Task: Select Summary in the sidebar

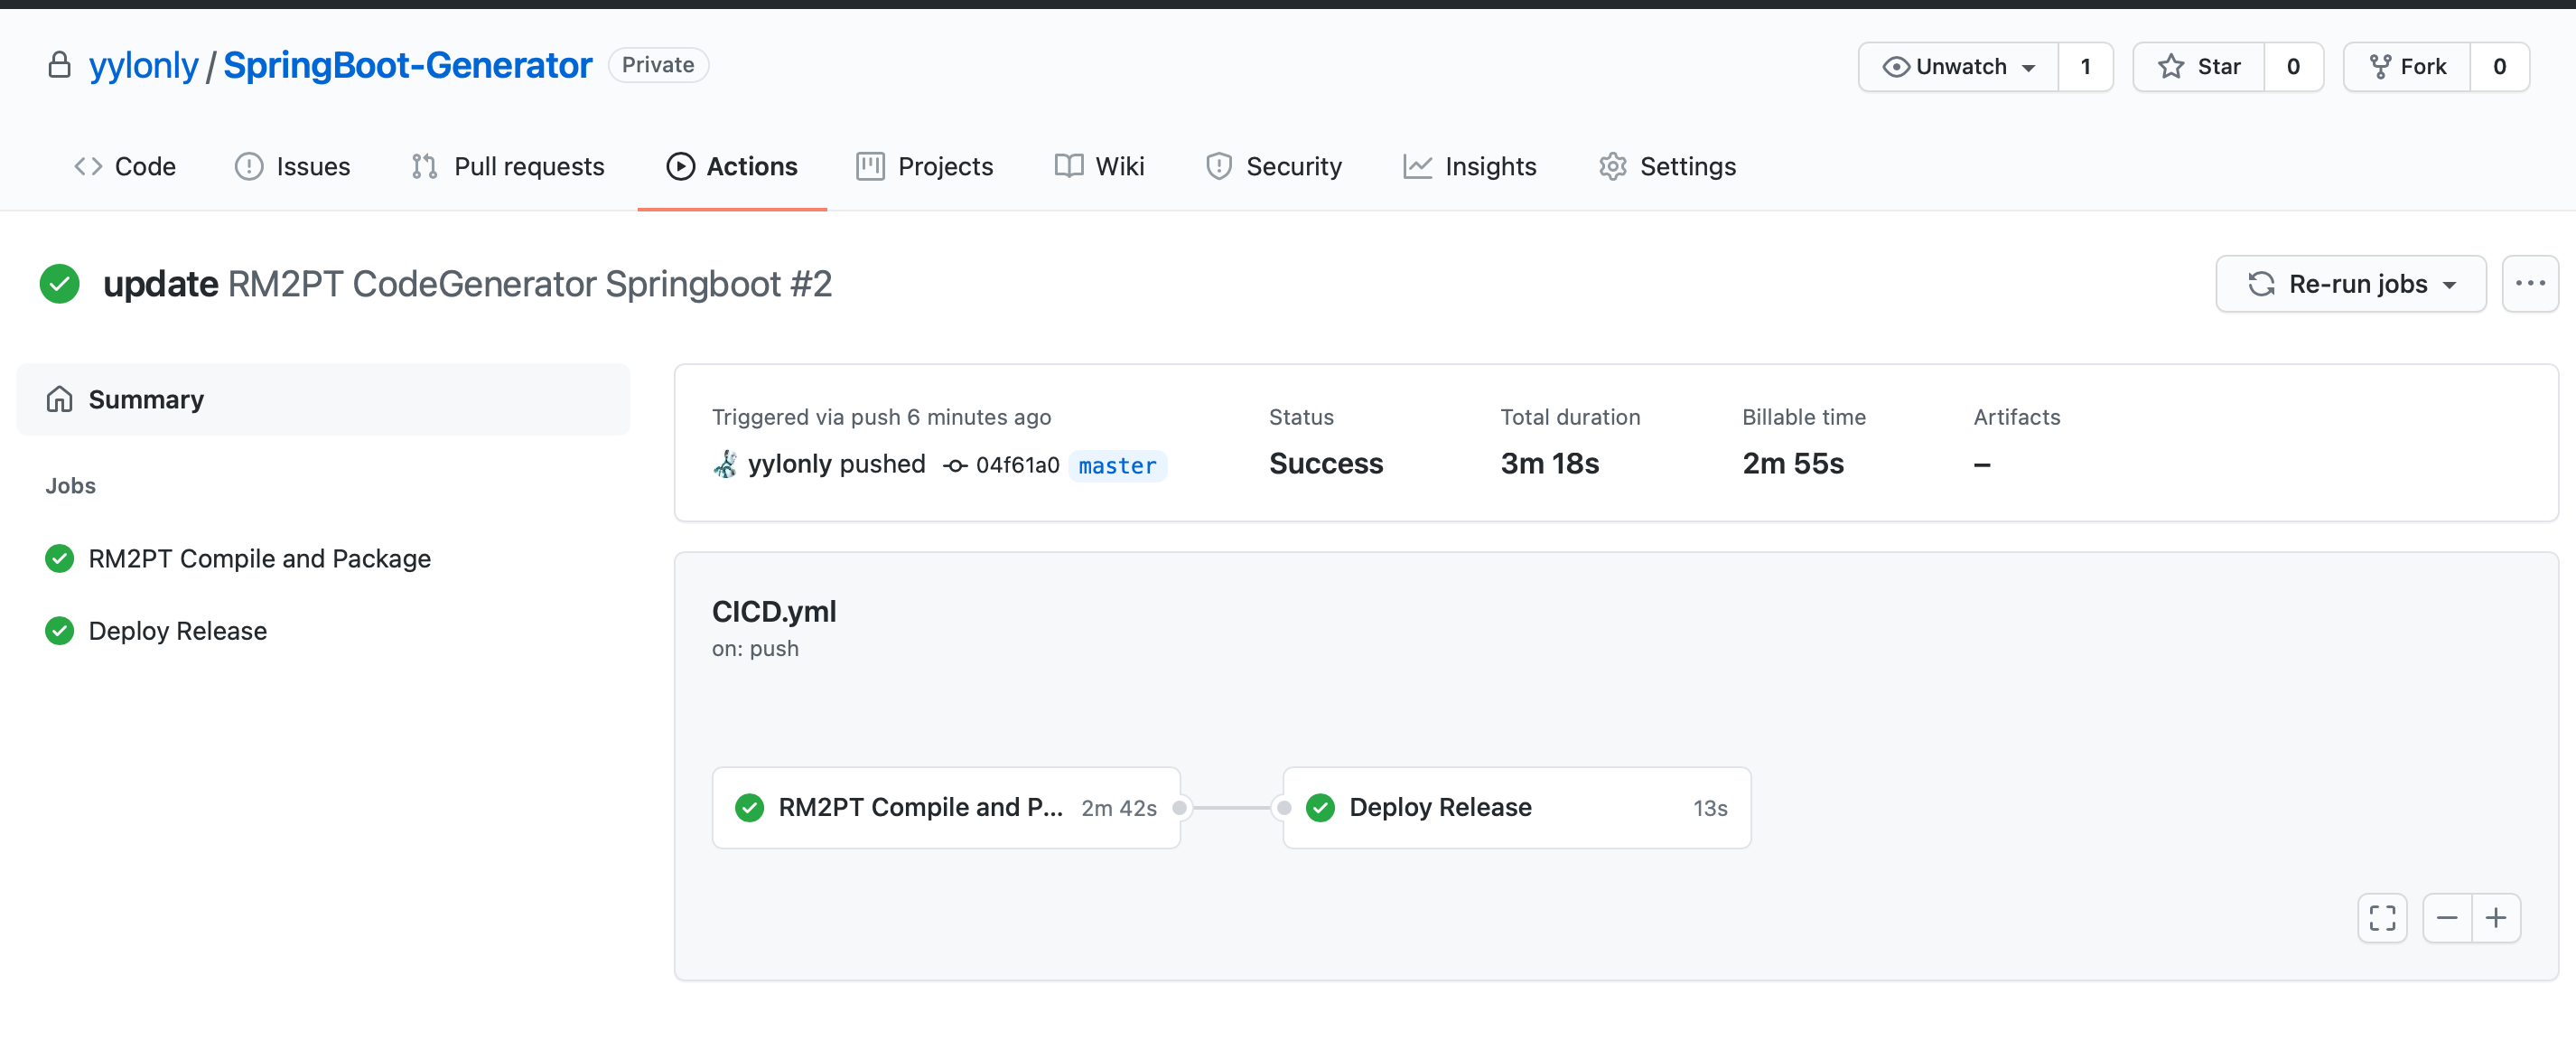Action: tap(323, 399)
